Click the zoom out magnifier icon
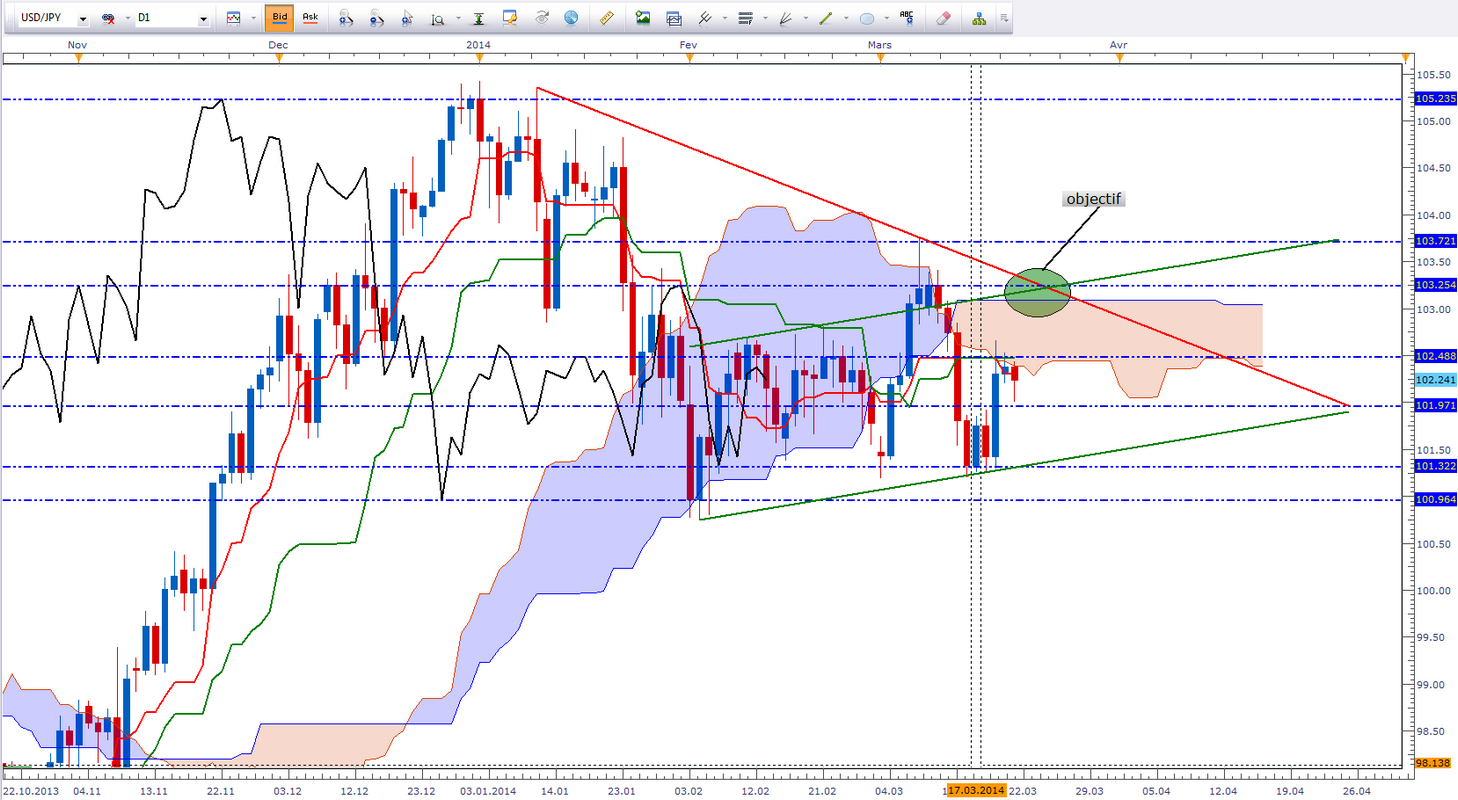The width and height of the screenshot is (1458, 800). coord(377,18)
